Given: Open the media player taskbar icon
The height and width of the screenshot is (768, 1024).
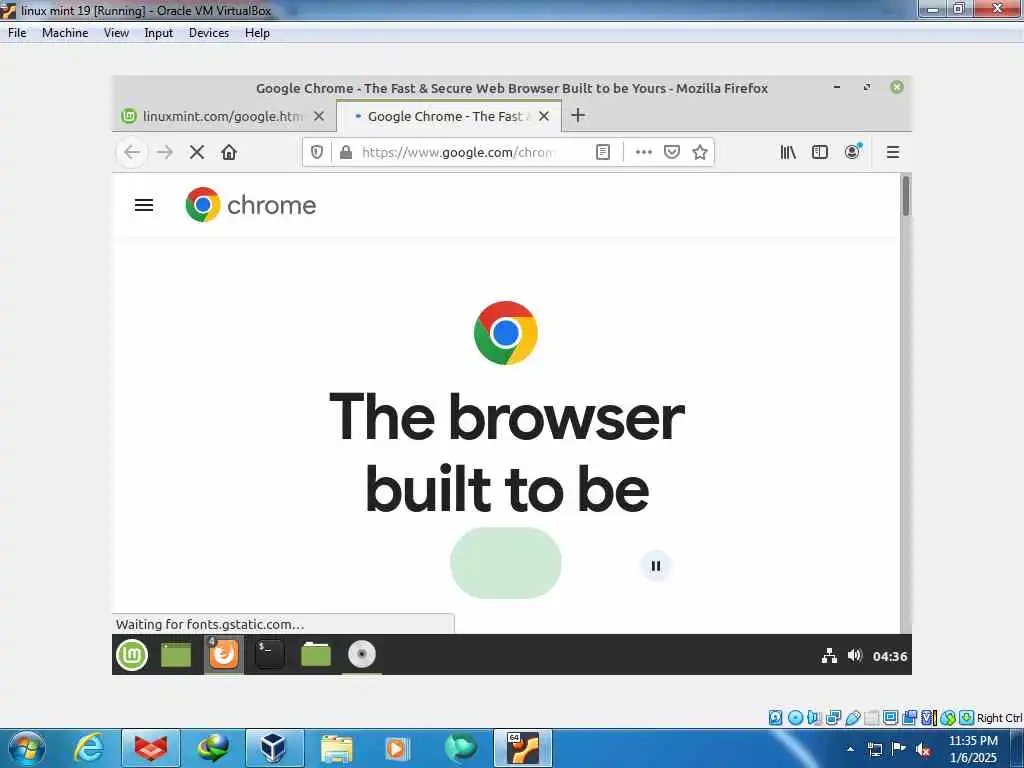Looking at the screenshot, I should click(396, 748).
